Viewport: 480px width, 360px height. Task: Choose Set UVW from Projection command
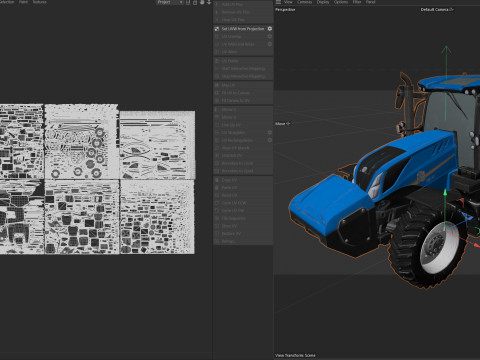243,29
